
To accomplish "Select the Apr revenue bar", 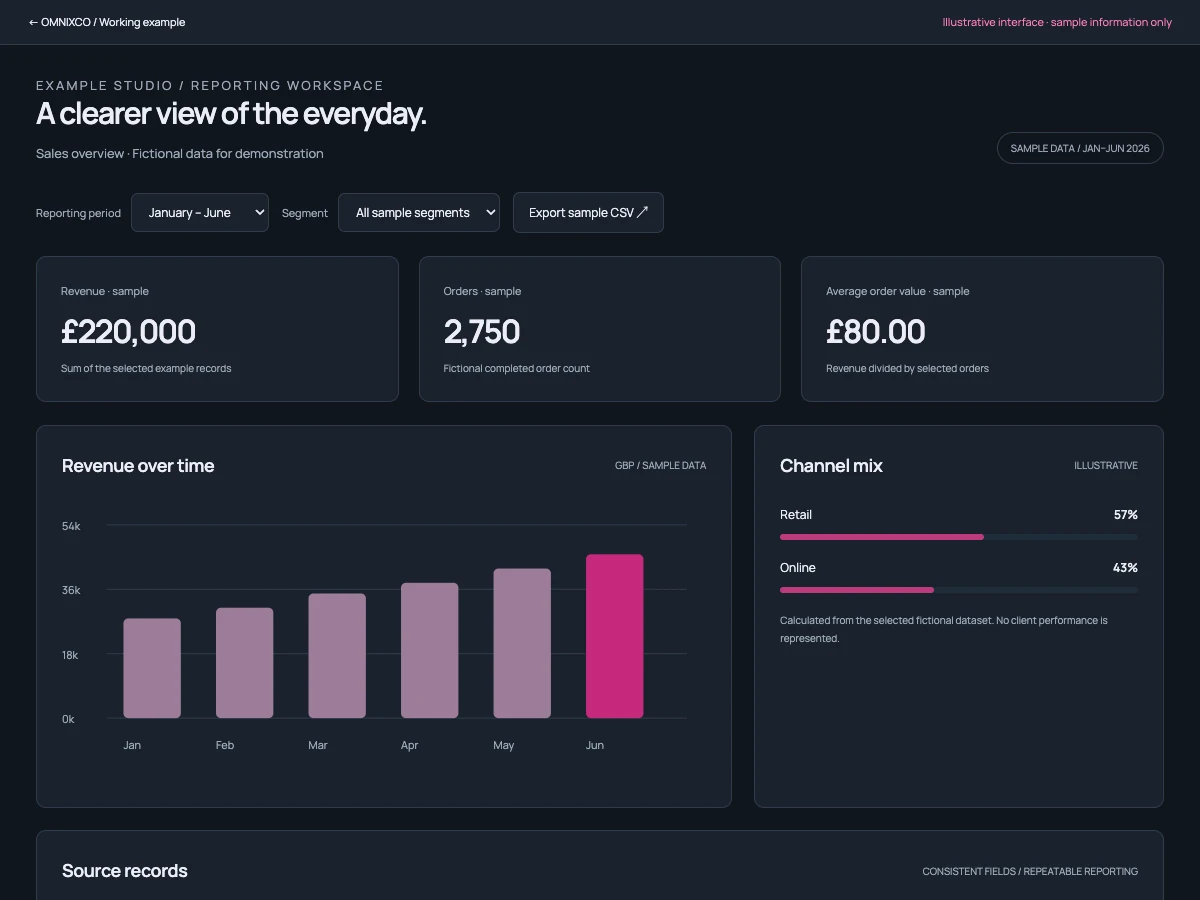I will [x=430, y=650].
